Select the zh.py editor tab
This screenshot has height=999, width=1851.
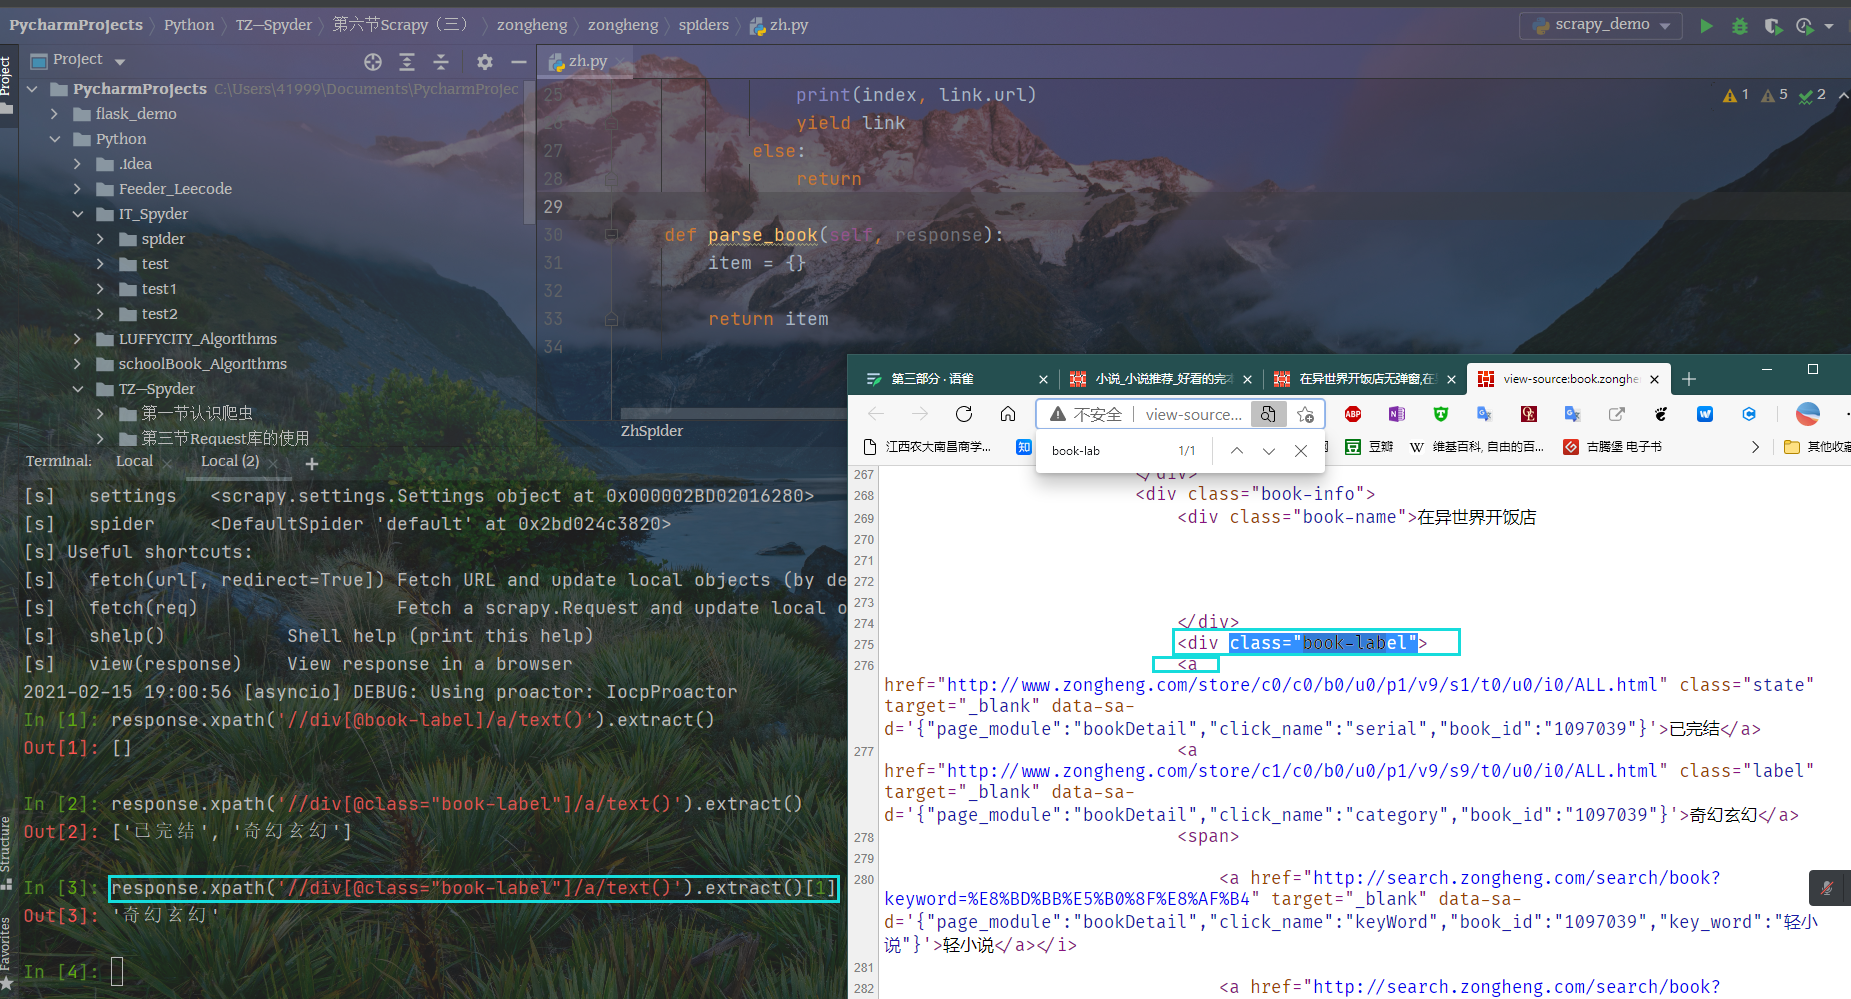[588, 61]
